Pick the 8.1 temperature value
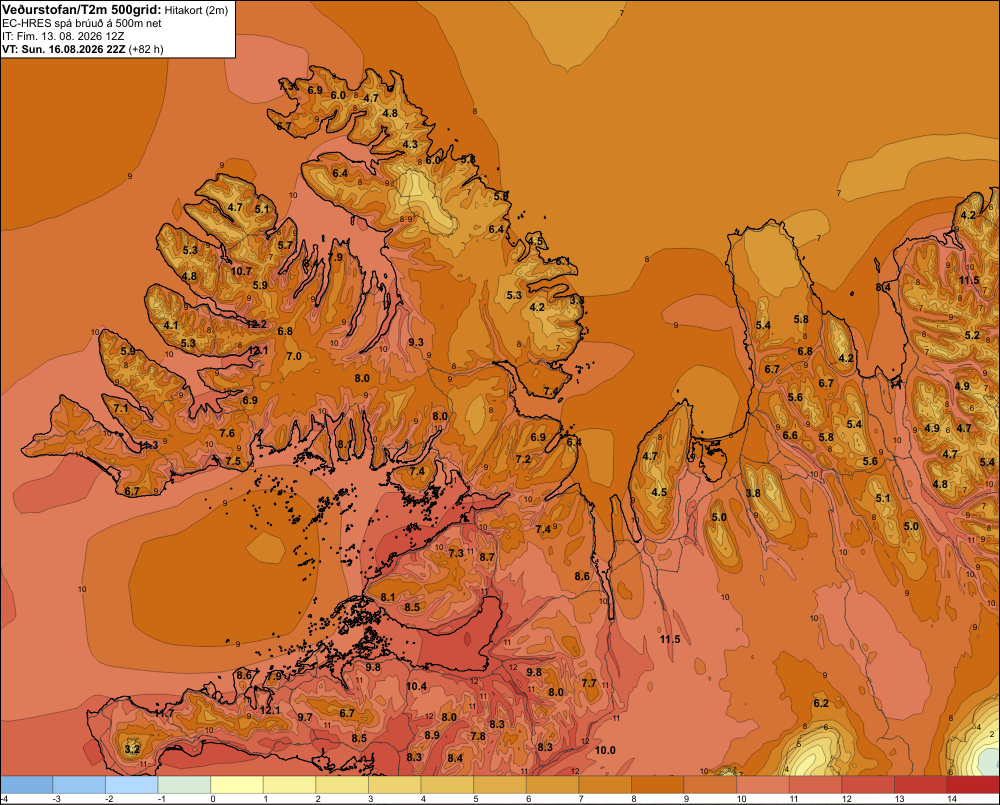This screenshot has width=1000, height=805. (388, 597)
